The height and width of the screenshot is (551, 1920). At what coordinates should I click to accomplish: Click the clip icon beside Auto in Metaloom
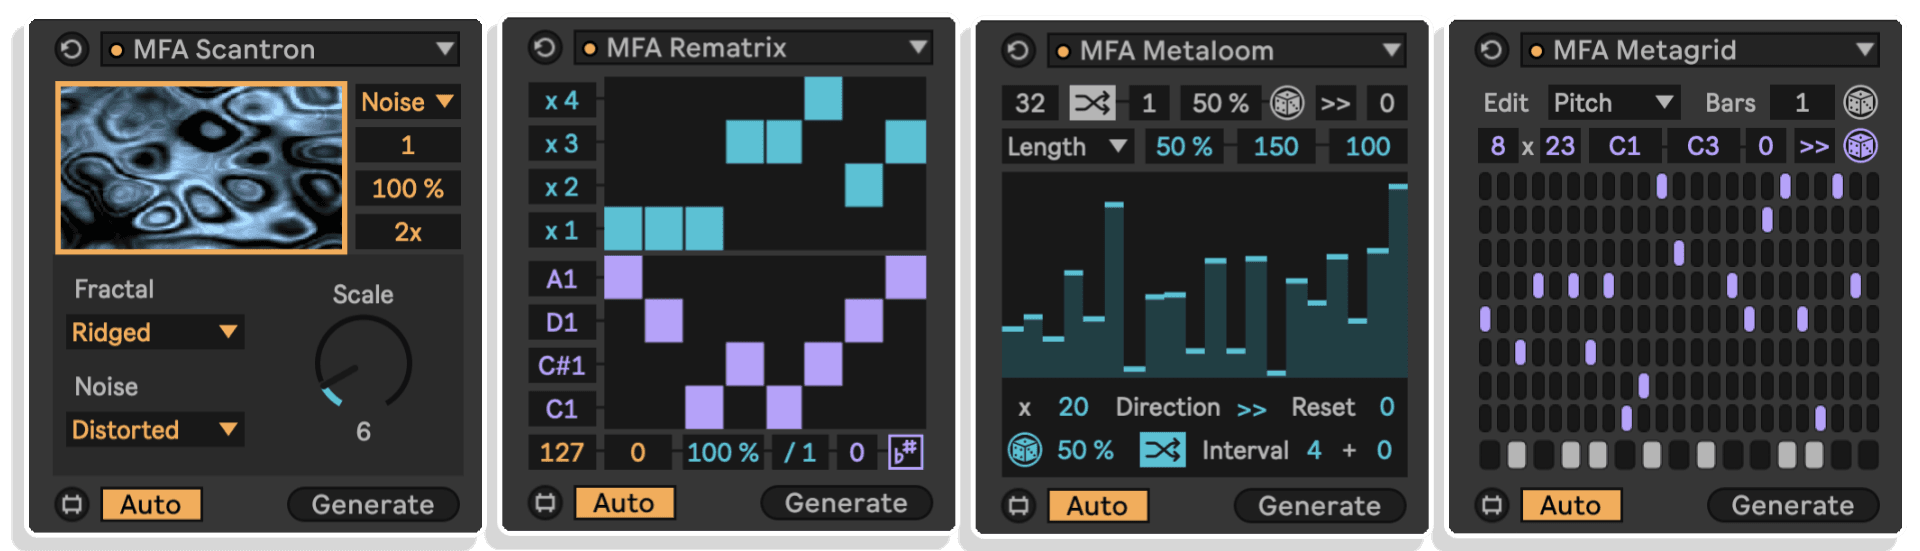tap(1018, 505)
